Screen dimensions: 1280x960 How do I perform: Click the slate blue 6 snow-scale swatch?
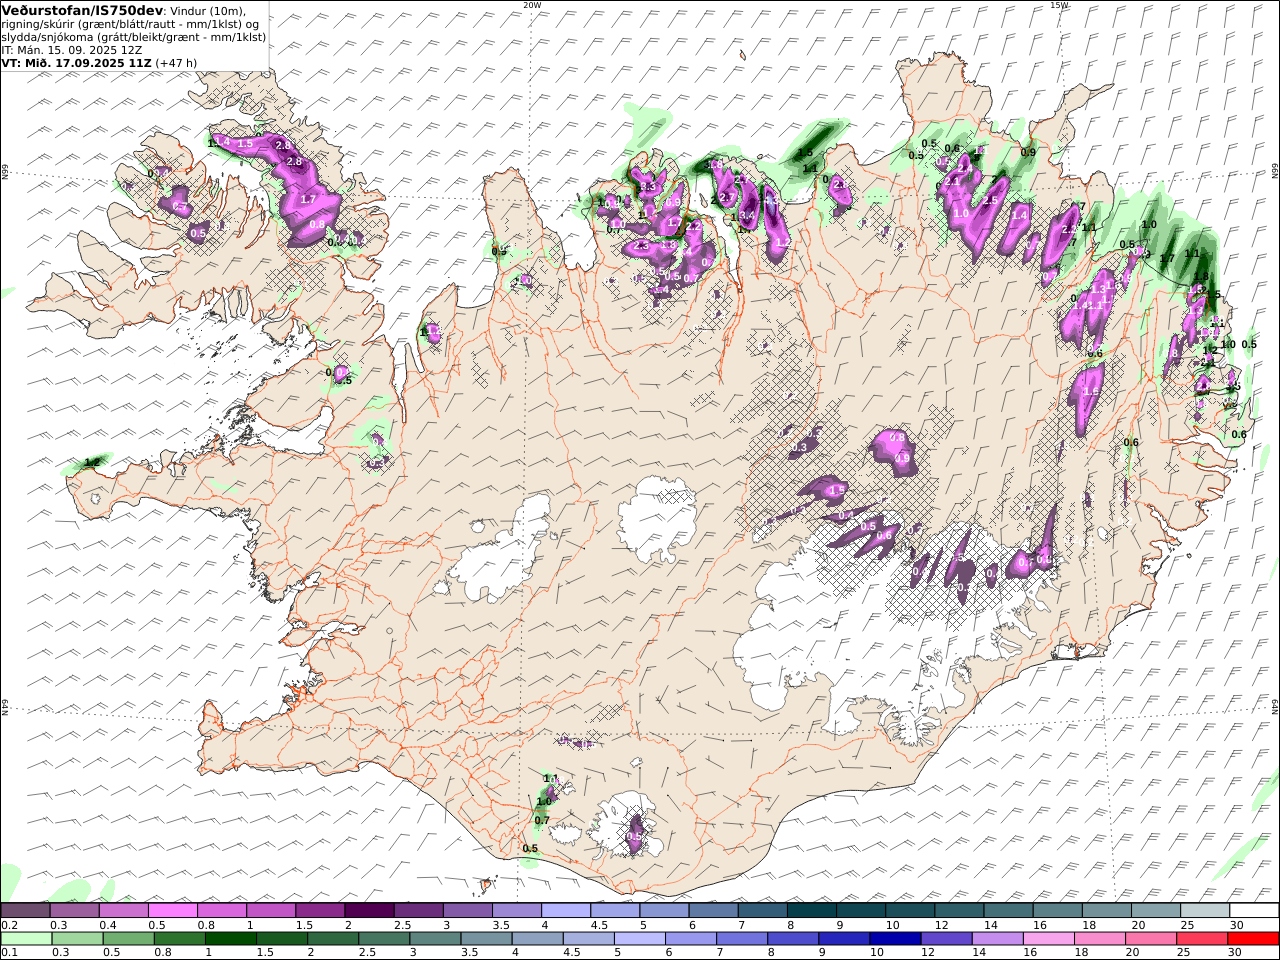pyautogui.click(x=713, y=911)
